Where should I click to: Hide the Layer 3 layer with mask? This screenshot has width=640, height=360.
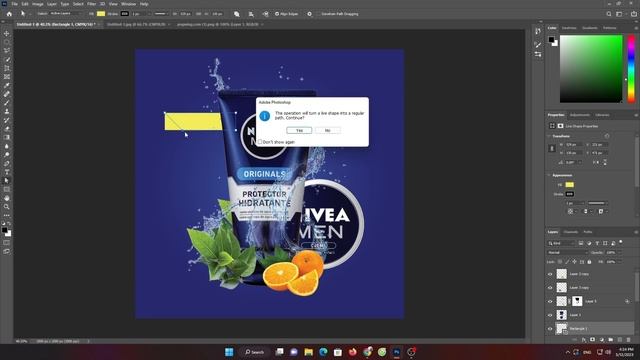click(550, 301)
